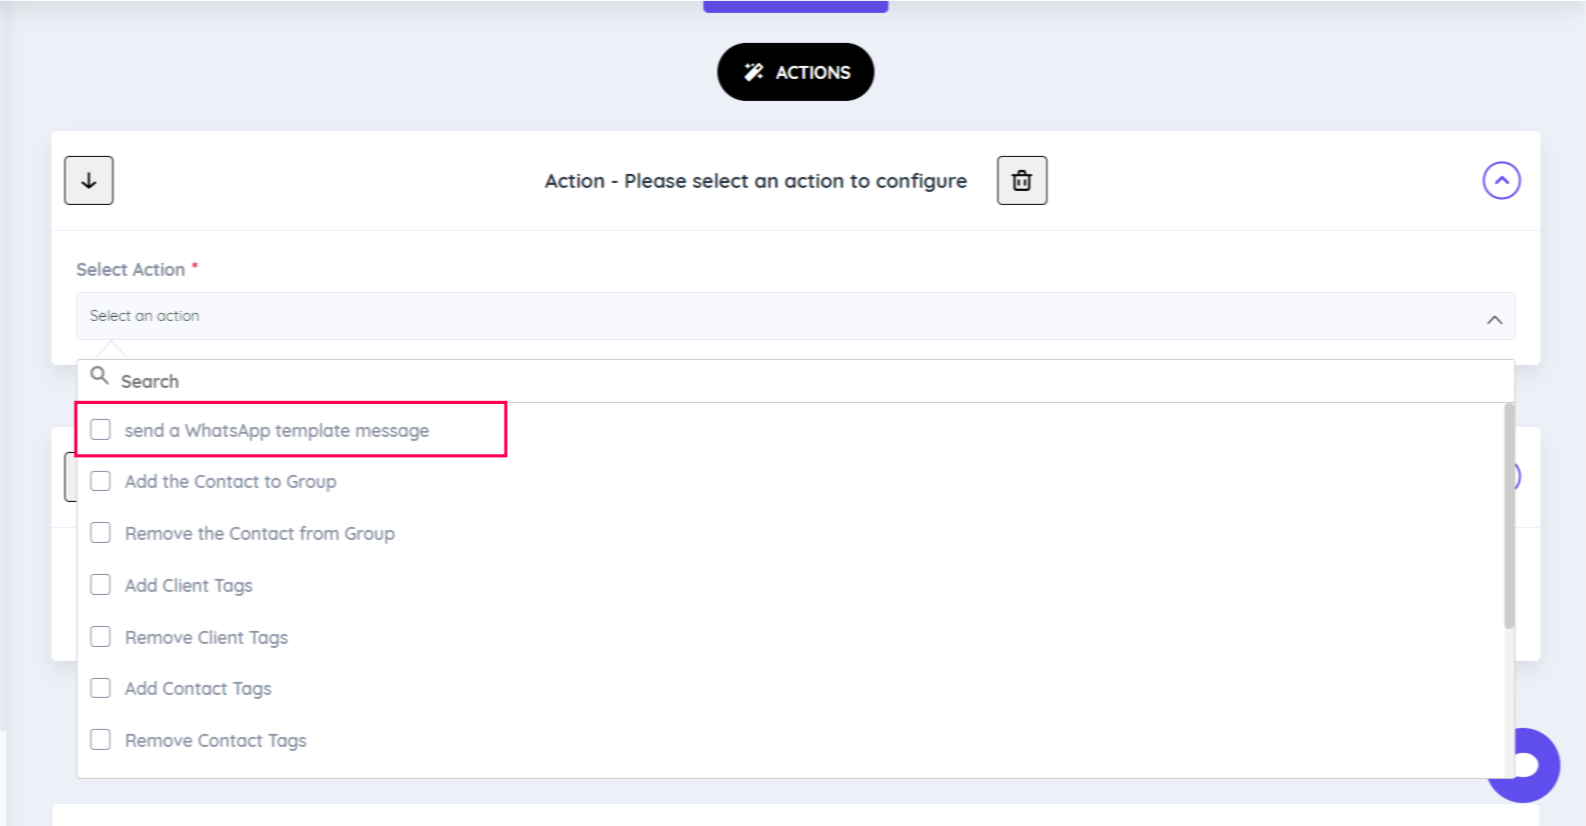Click the magic wand icon in ACTIONS
1586x826 pixels.
coord(753,72)
